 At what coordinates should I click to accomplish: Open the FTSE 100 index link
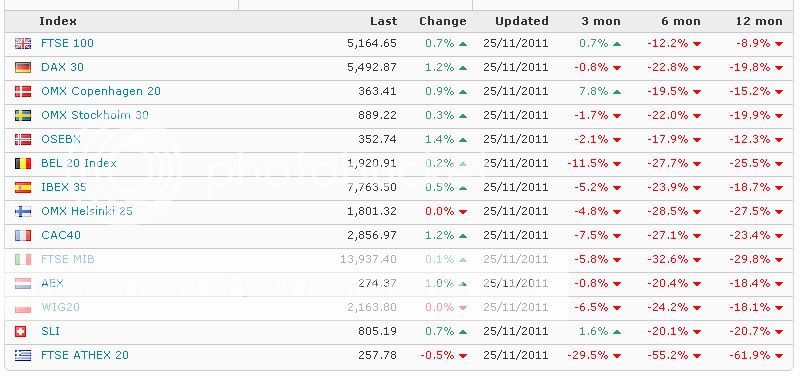click(x=67, y=43)
